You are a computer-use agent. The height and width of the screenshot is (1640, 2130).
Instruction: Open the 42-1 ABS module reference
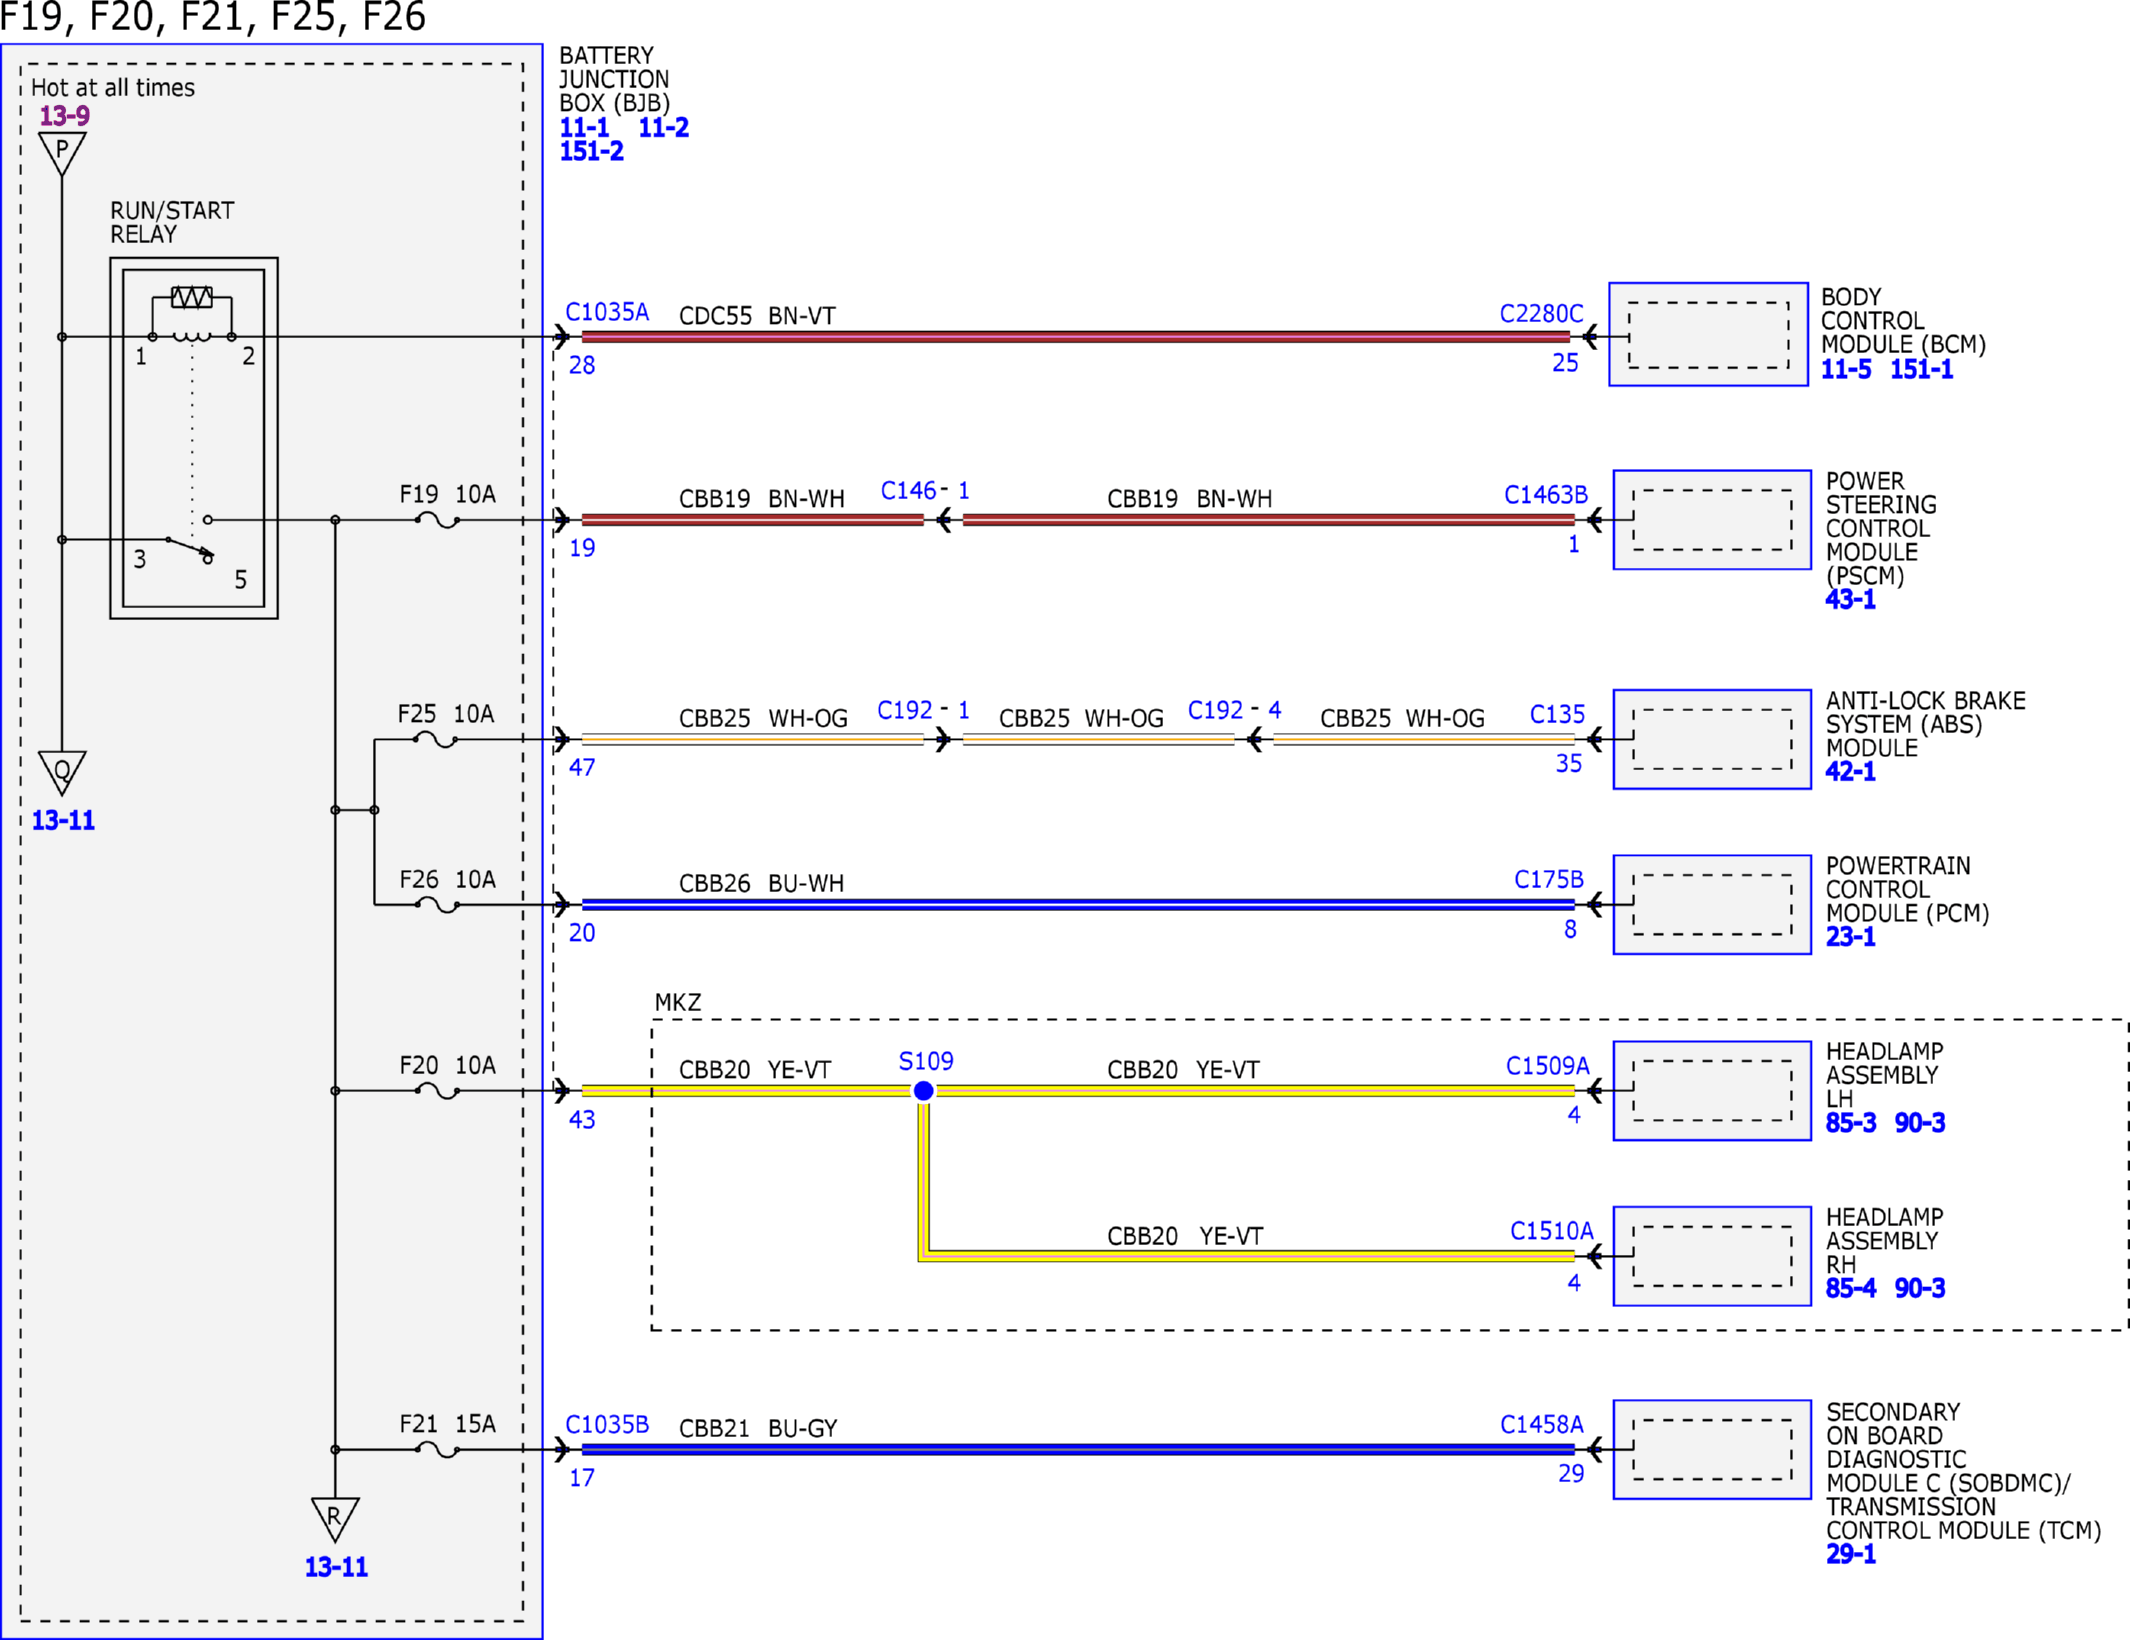pyautogui.click(x=1850, y=772)
